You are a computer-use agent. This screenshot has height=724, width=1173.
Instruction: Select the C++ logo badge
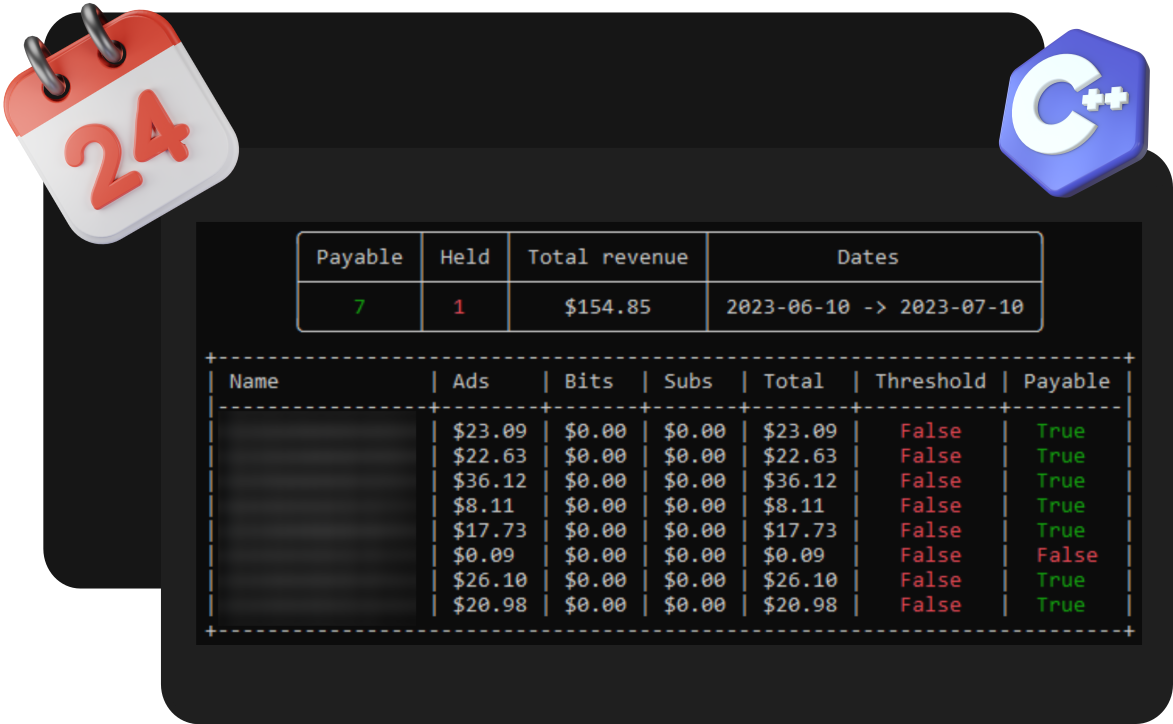pos(1070,110)
